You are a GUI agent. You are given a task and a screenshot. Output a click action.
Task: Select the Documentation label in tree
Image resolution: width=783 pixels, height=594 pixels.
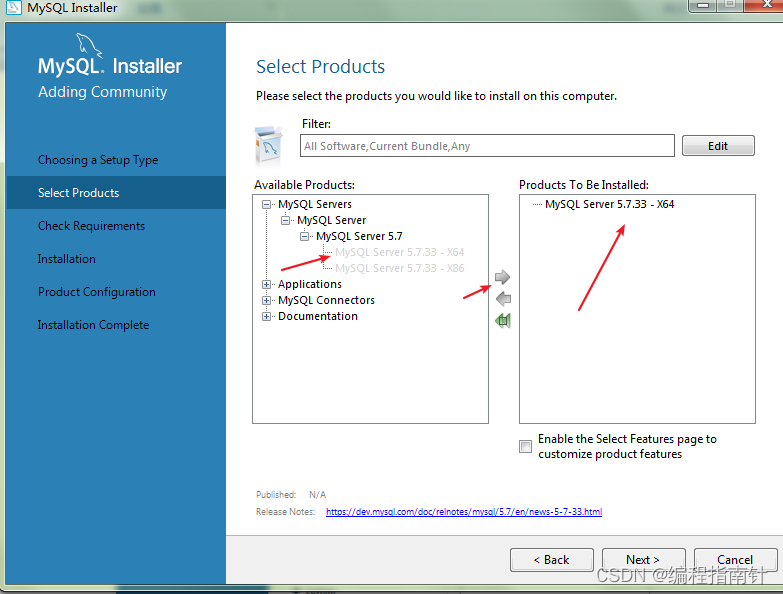point(318,316)
